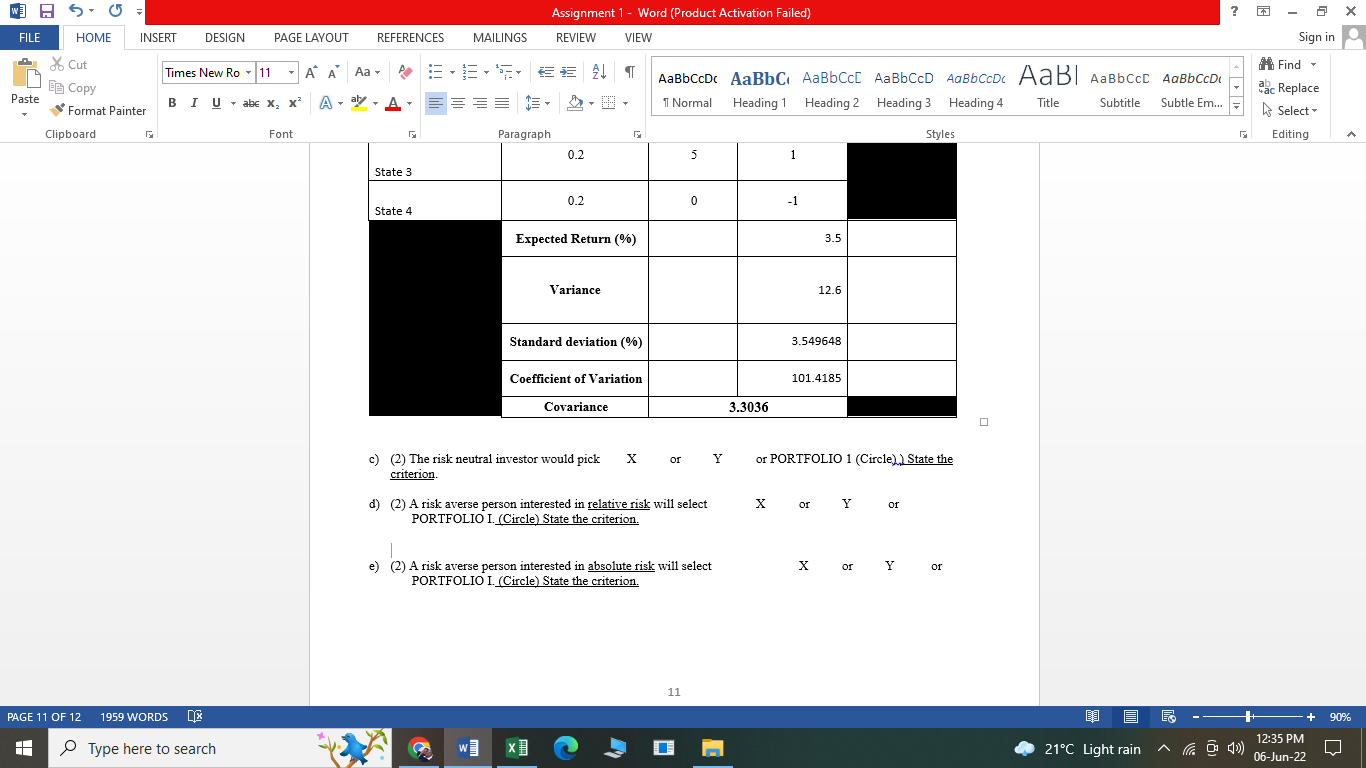Screen dimensions: 1366x768
Task: Open the font size dropdown
Action: click(291, 72)
